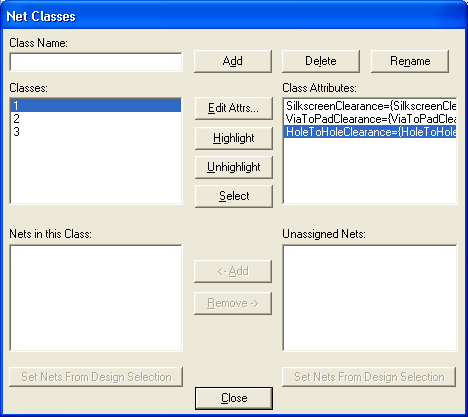468x417 pixels.
Task: Click the Net Classes title bar
Action: point(234,16)
